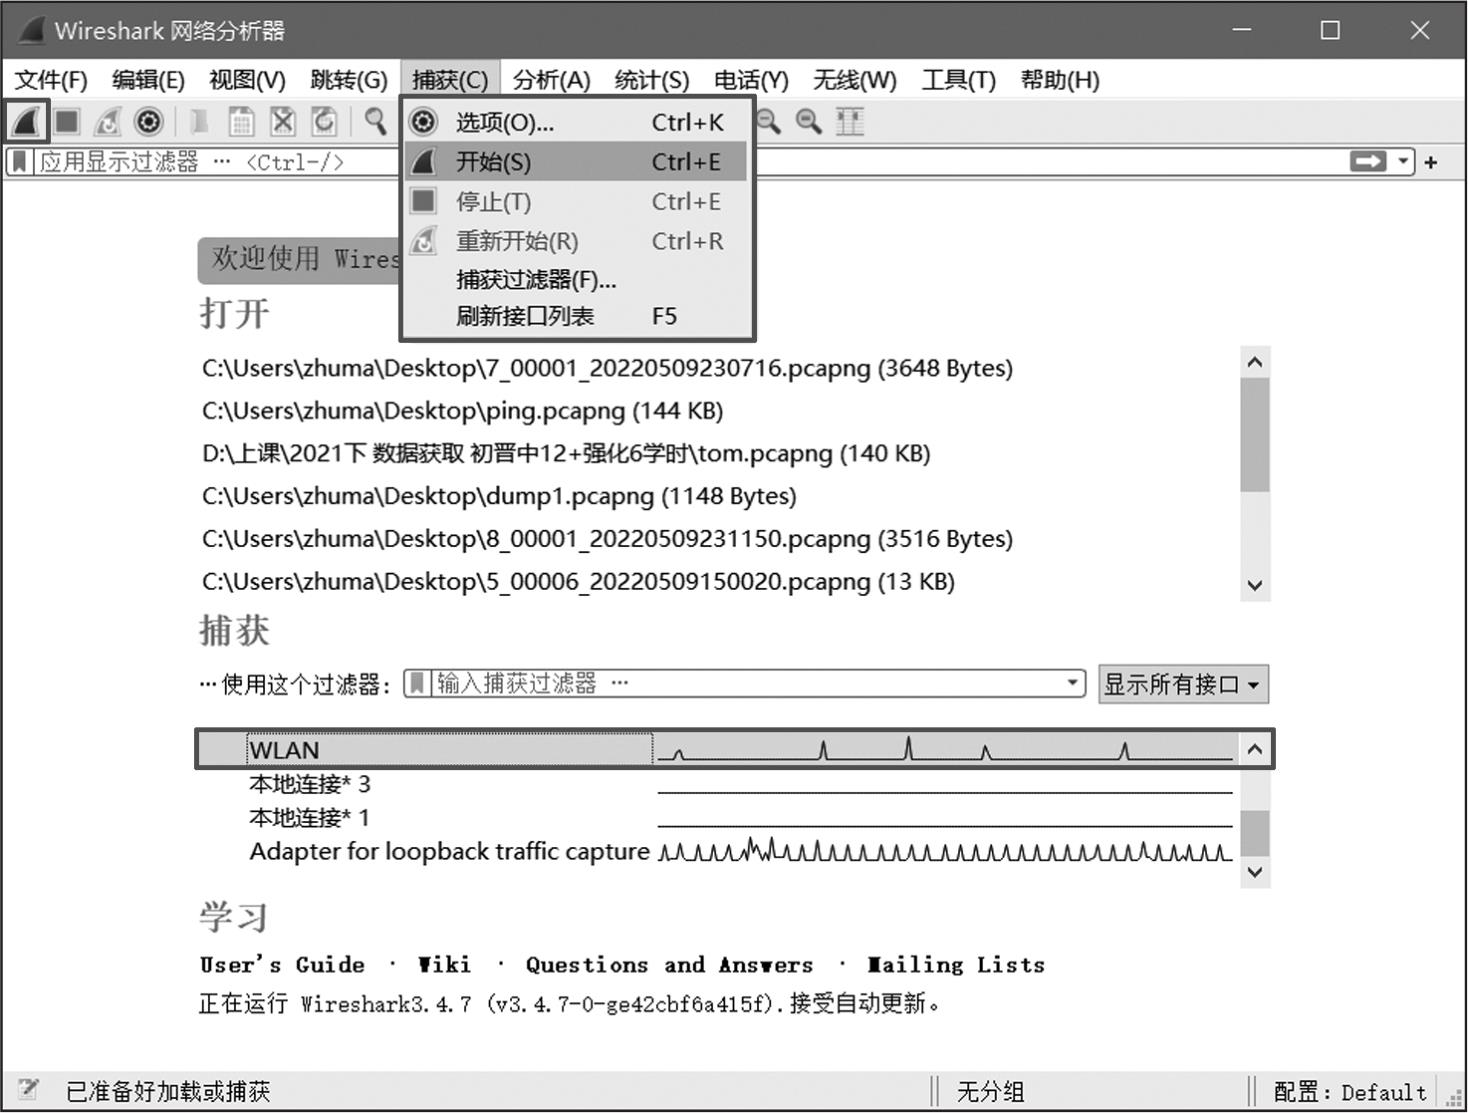
Task: Open the User's Guide link
Action: pos(282,965)
